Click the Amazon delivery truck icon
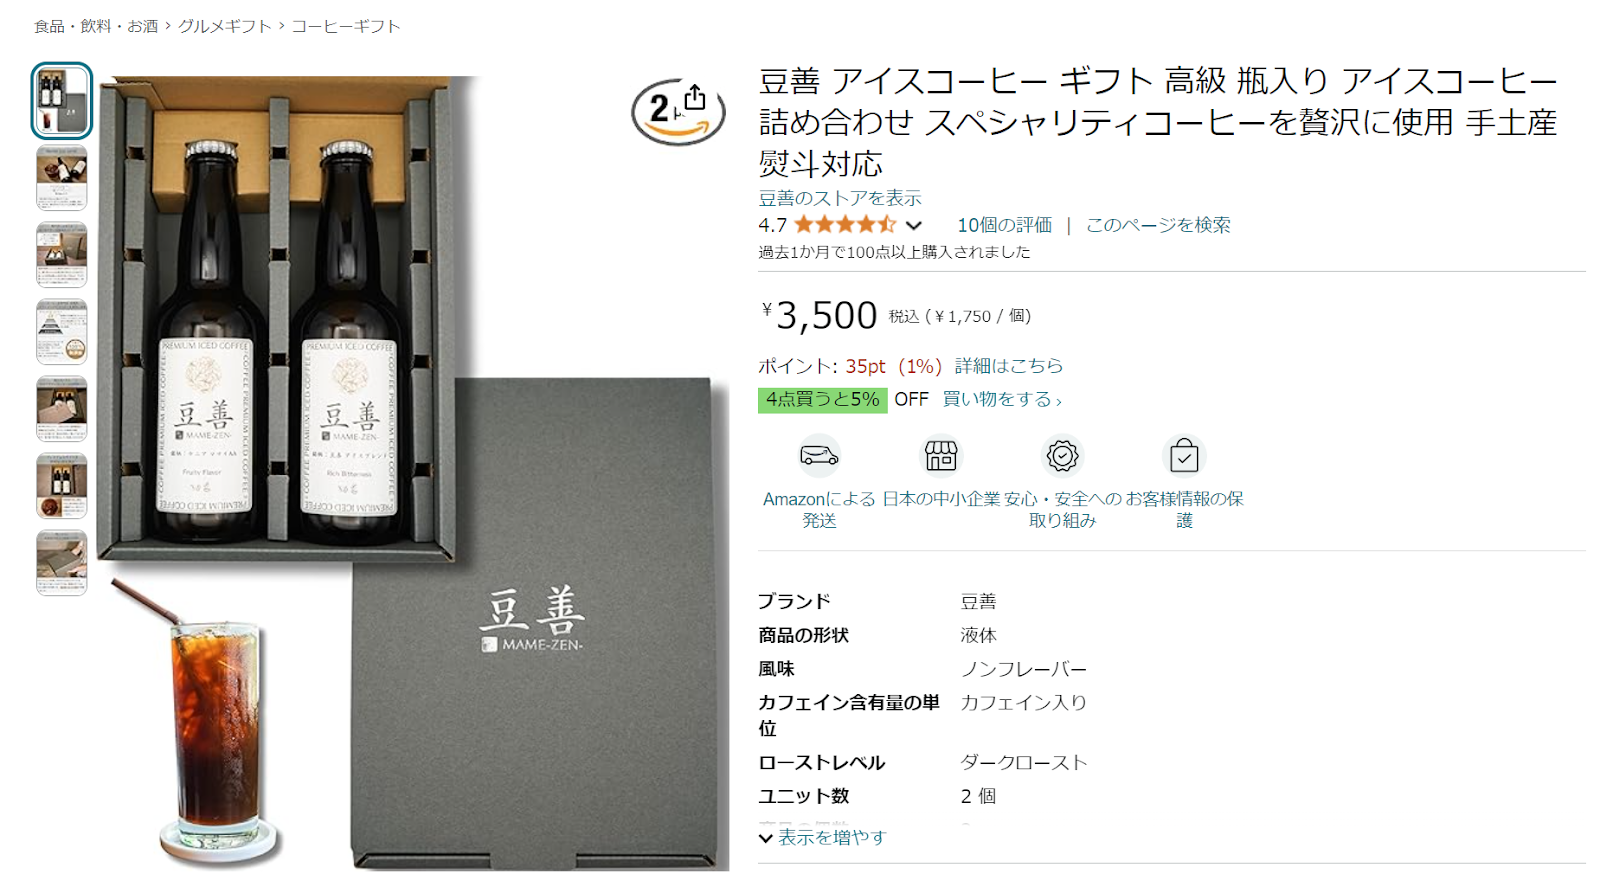The width and height of the screenshot is (1600, 874). click(x=819, y=456)
